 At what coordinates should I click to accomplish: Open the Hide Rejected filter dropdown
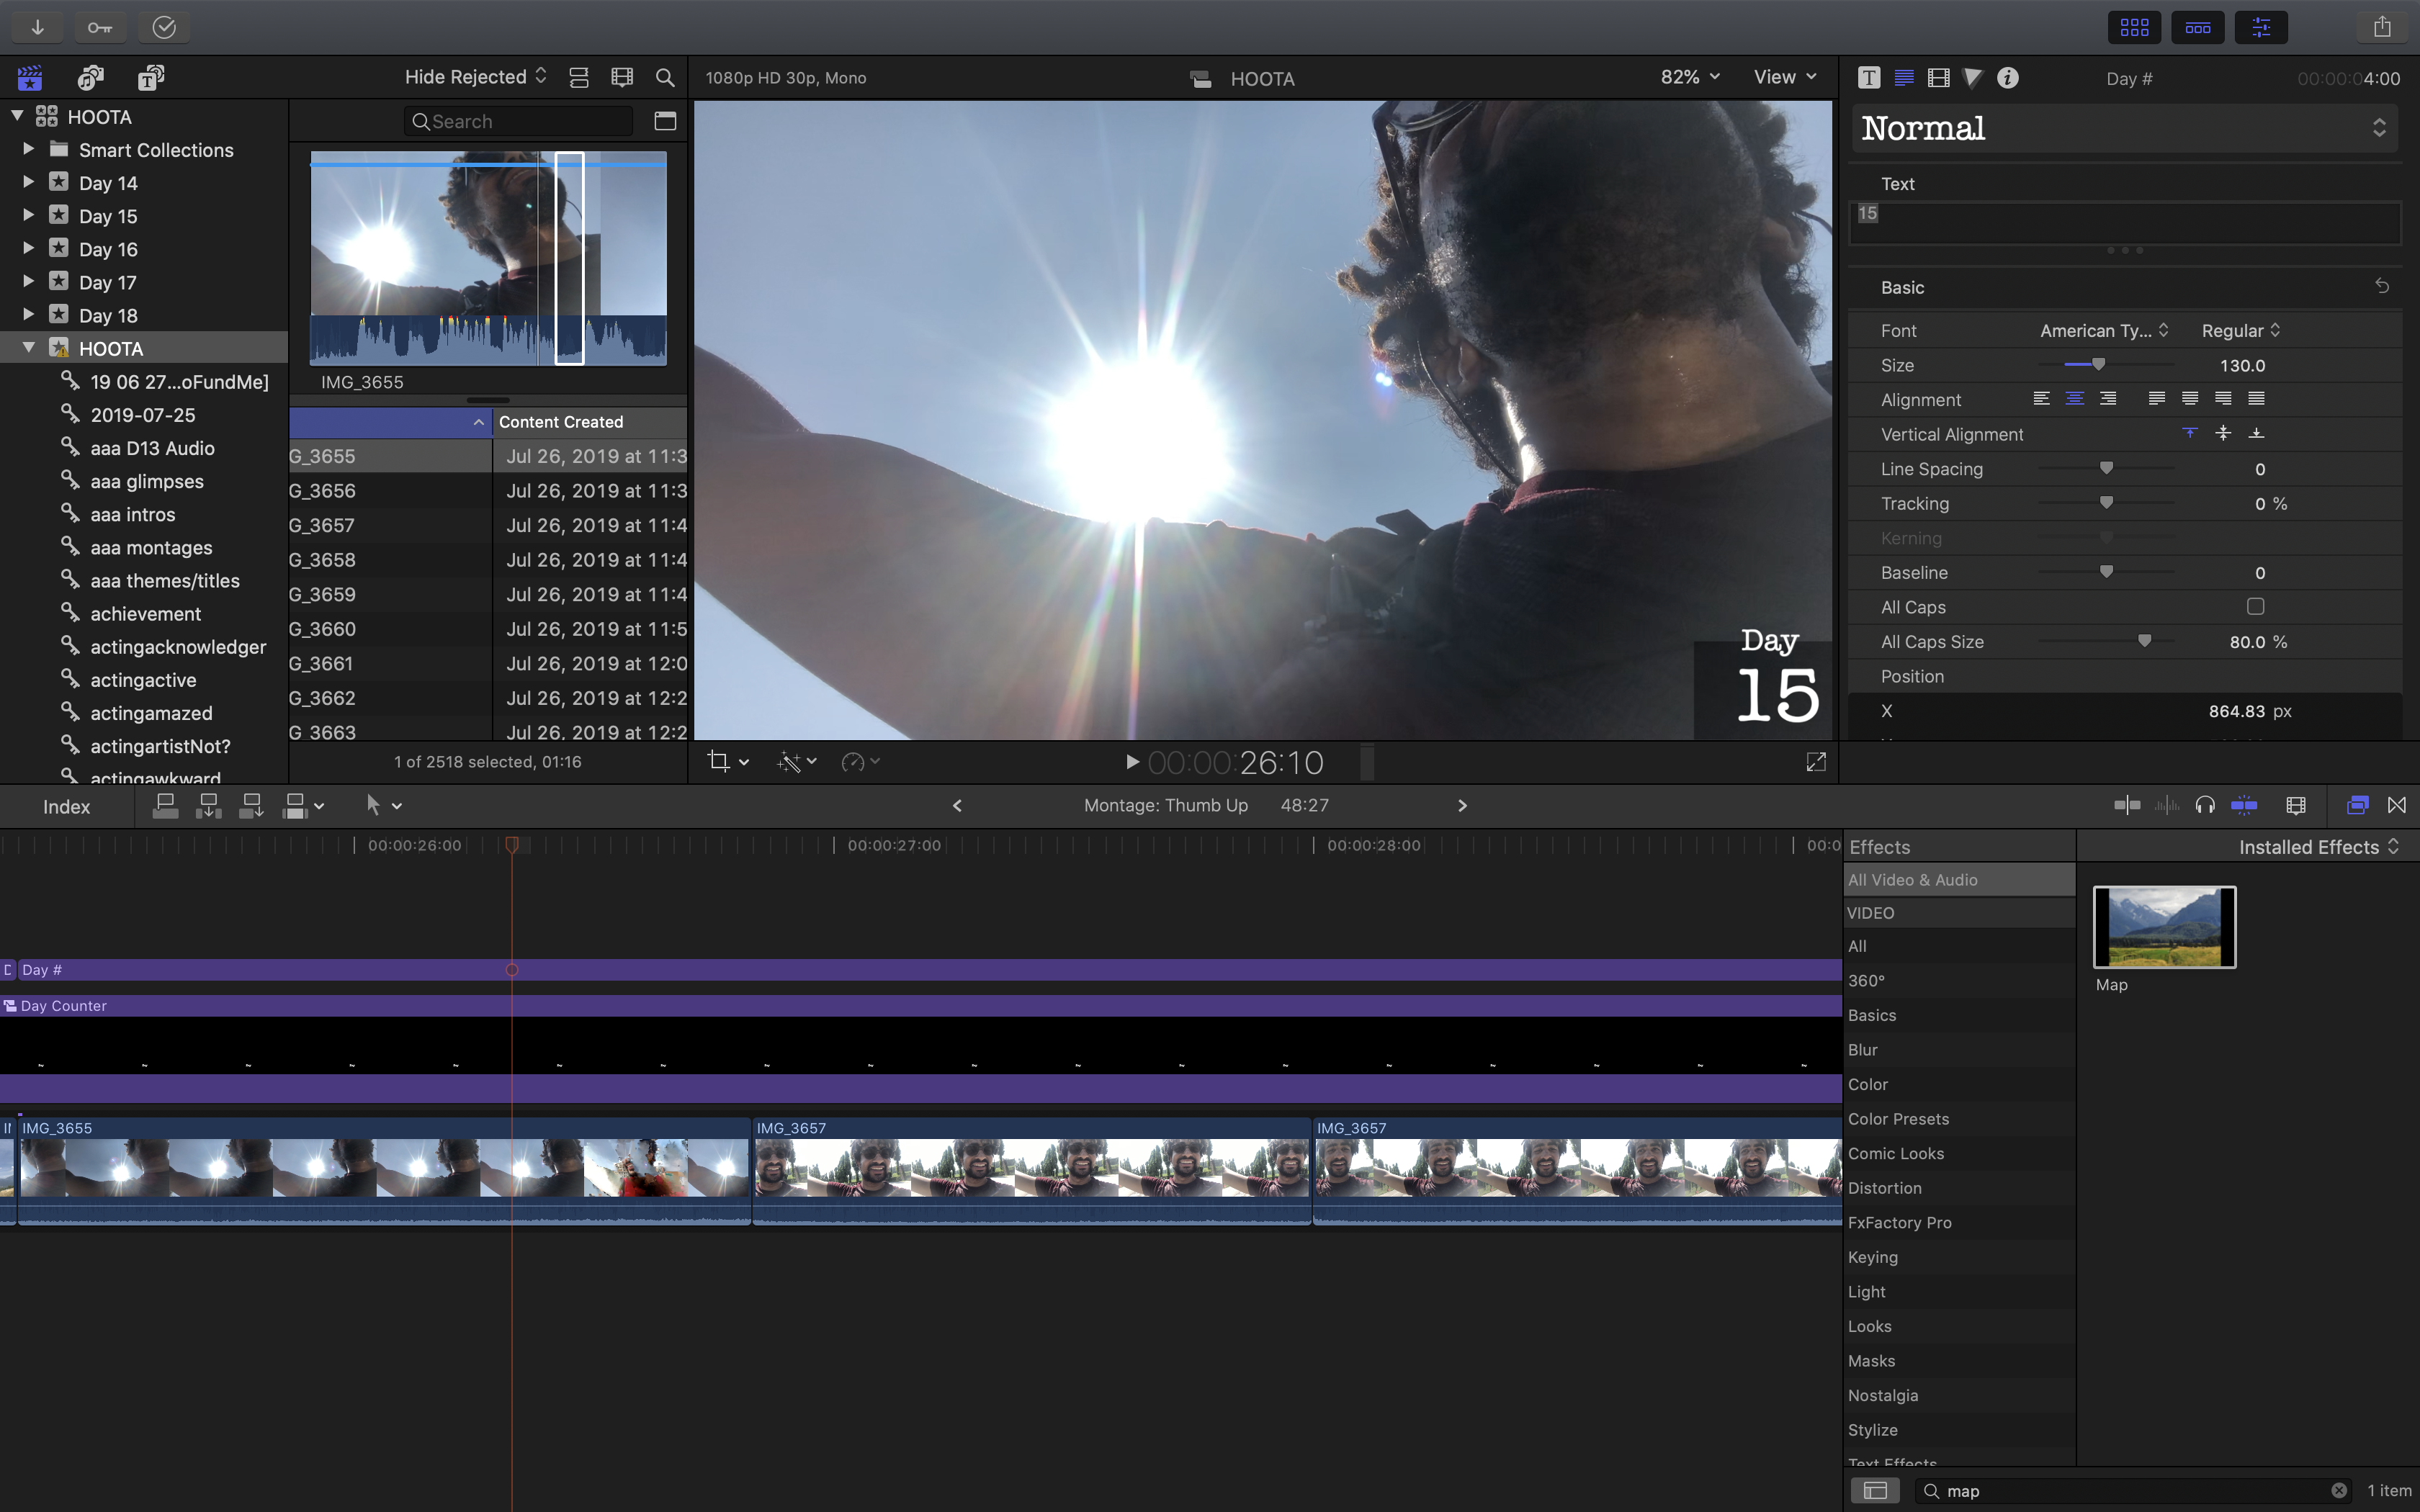(475, 77)
